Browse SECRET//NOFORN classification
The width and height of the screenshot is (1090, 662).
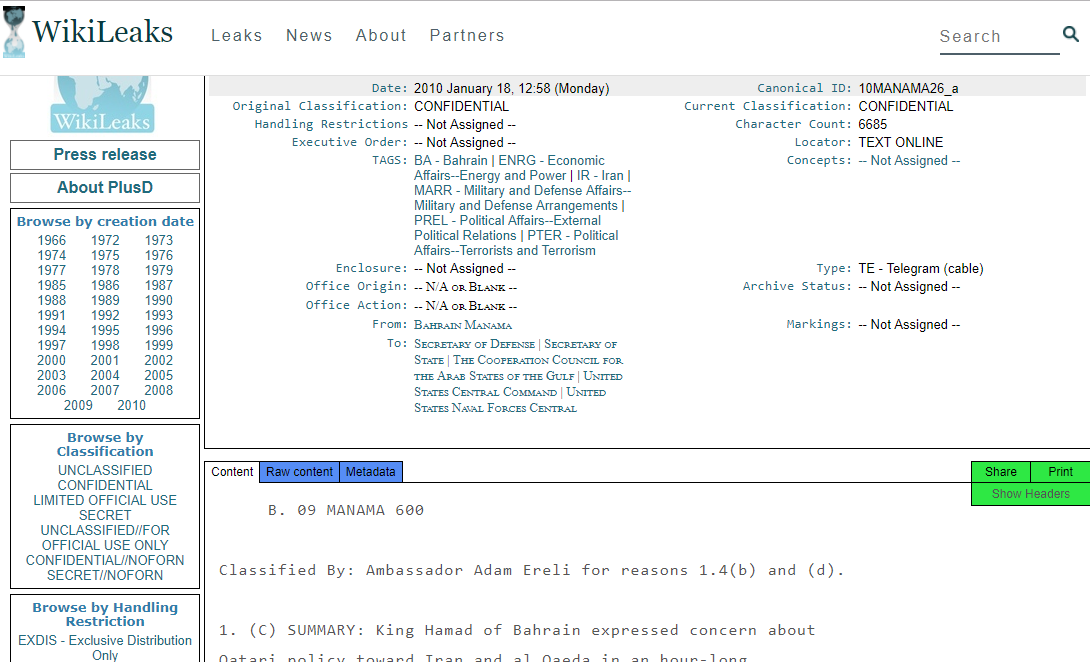105,576
